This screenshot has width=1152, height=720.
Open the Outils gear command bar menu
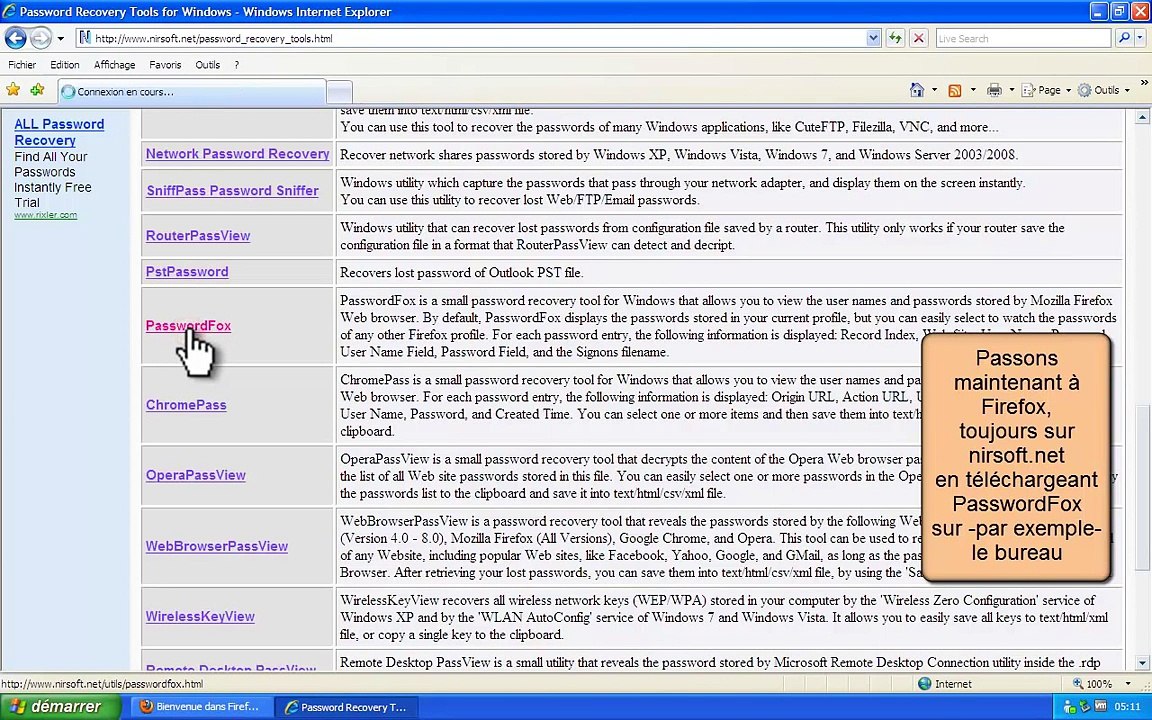click(1102, 90)
